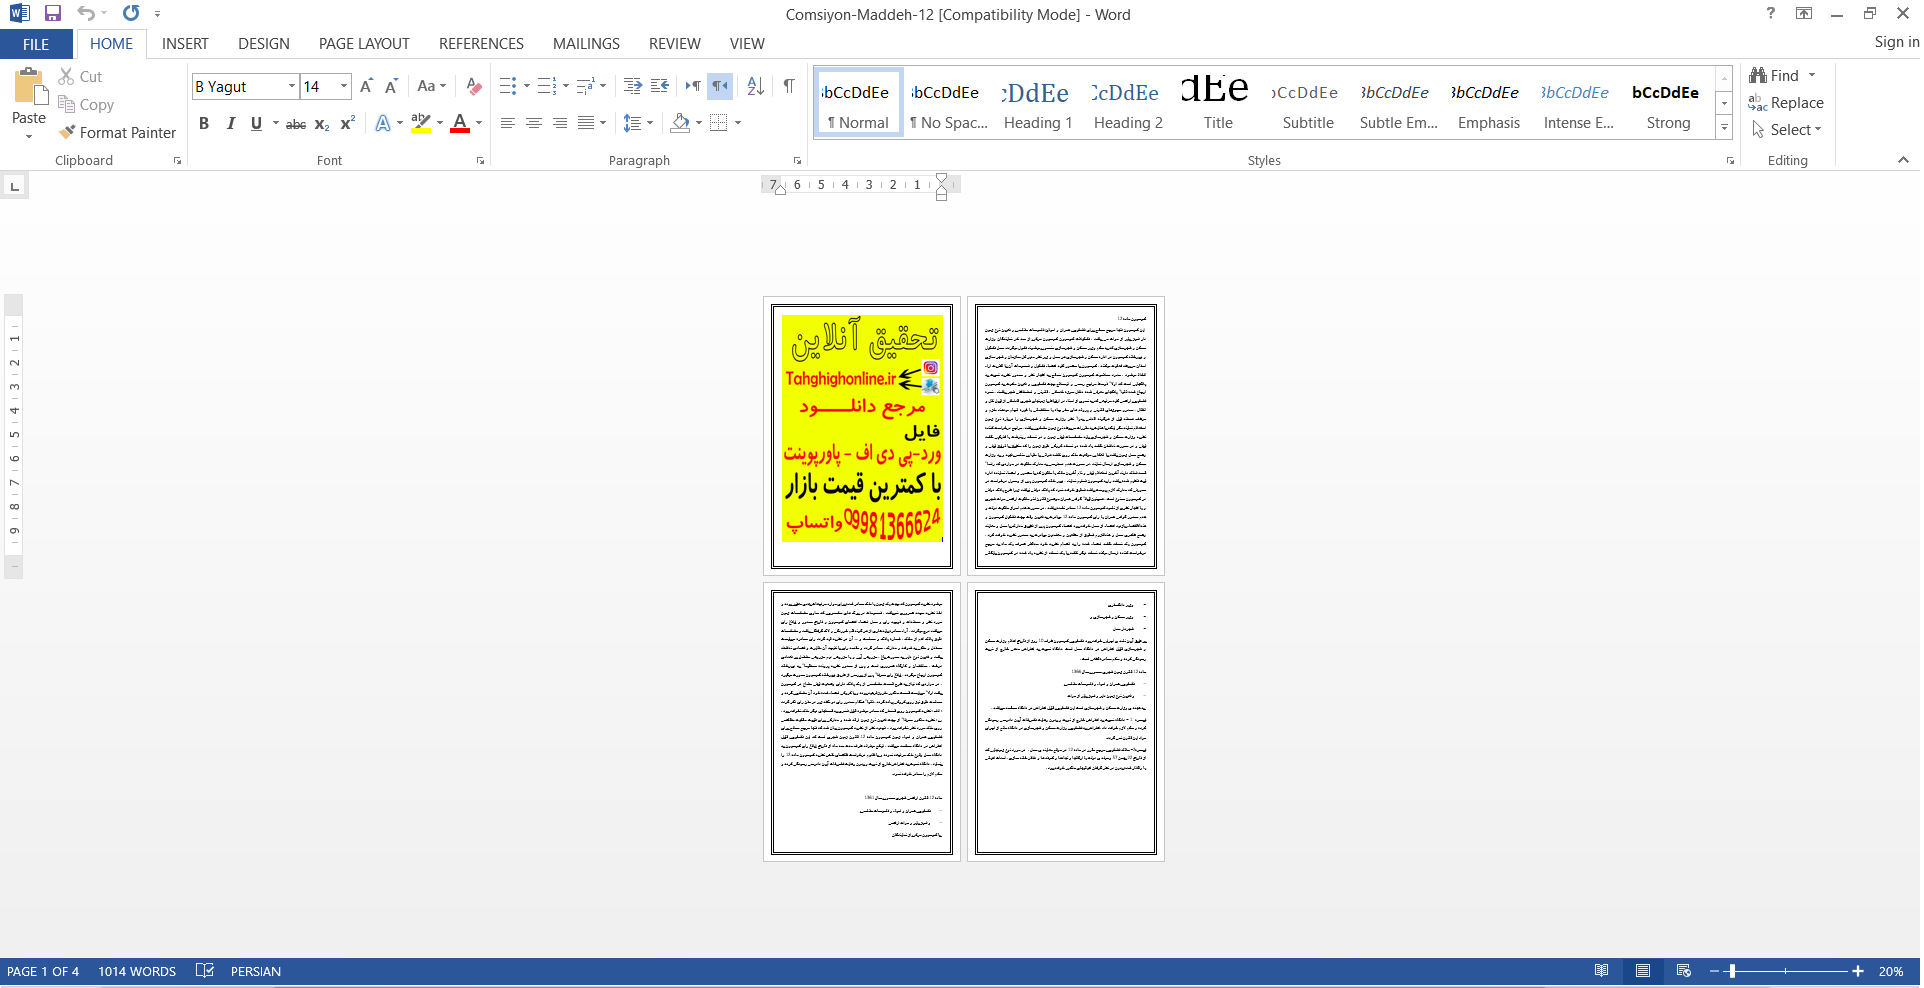Switch to Print Layout view icon
The width and height of the screenshot is (1924, 988).
(x=1643, y=971)
